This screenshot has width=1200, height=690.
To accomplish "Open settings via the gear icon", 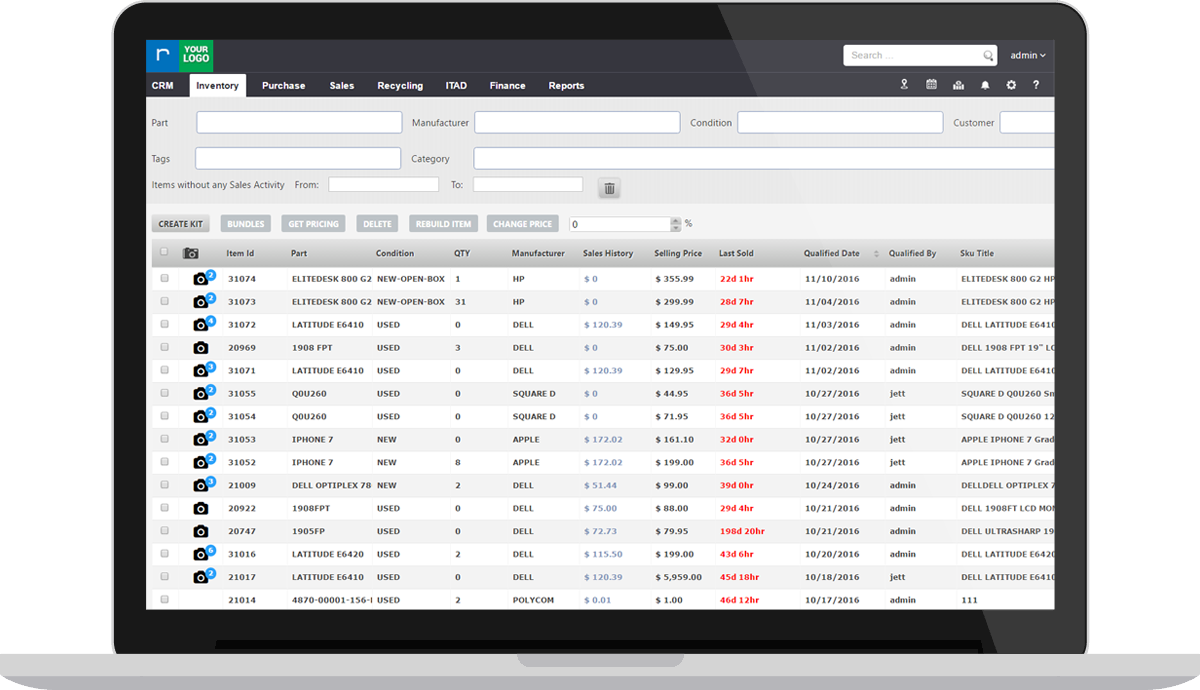I will coord(1011,85).
